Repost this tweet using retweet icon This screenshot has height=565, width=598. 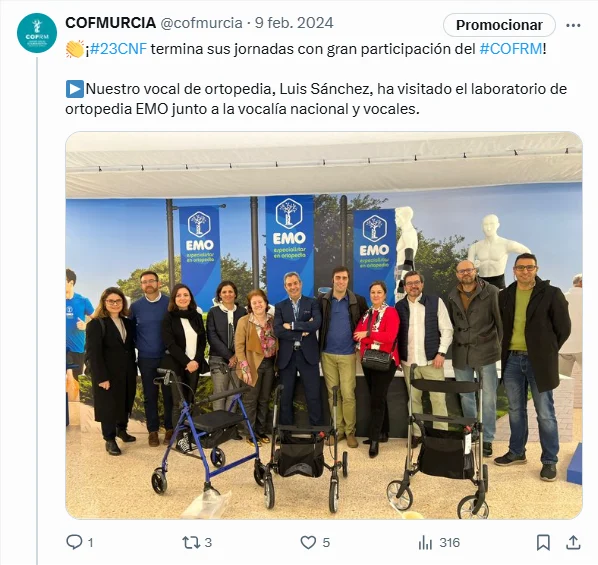coord(191,542)
